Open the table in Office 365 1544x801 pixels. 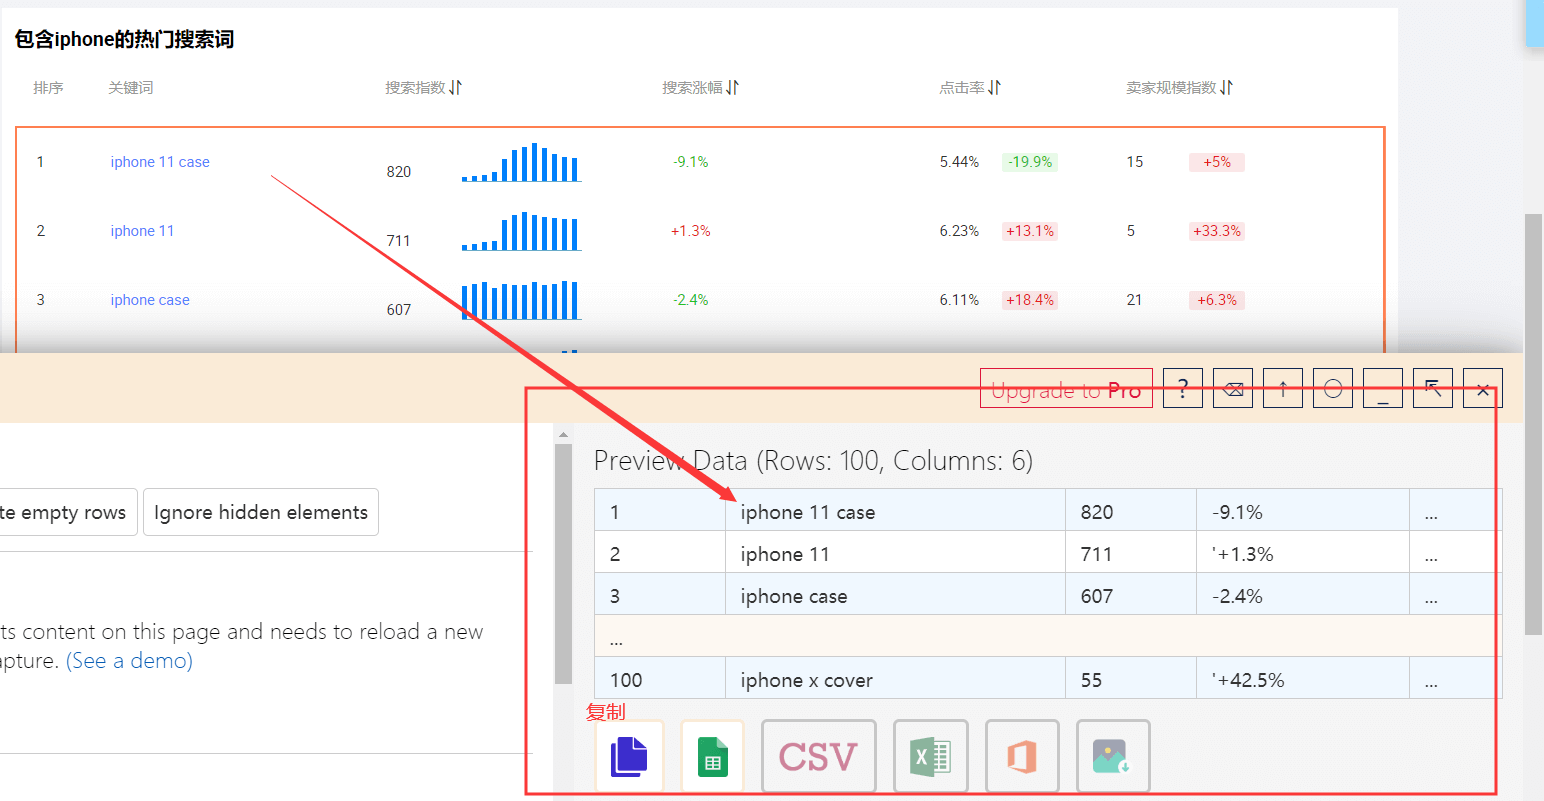tap(1021, 756)
